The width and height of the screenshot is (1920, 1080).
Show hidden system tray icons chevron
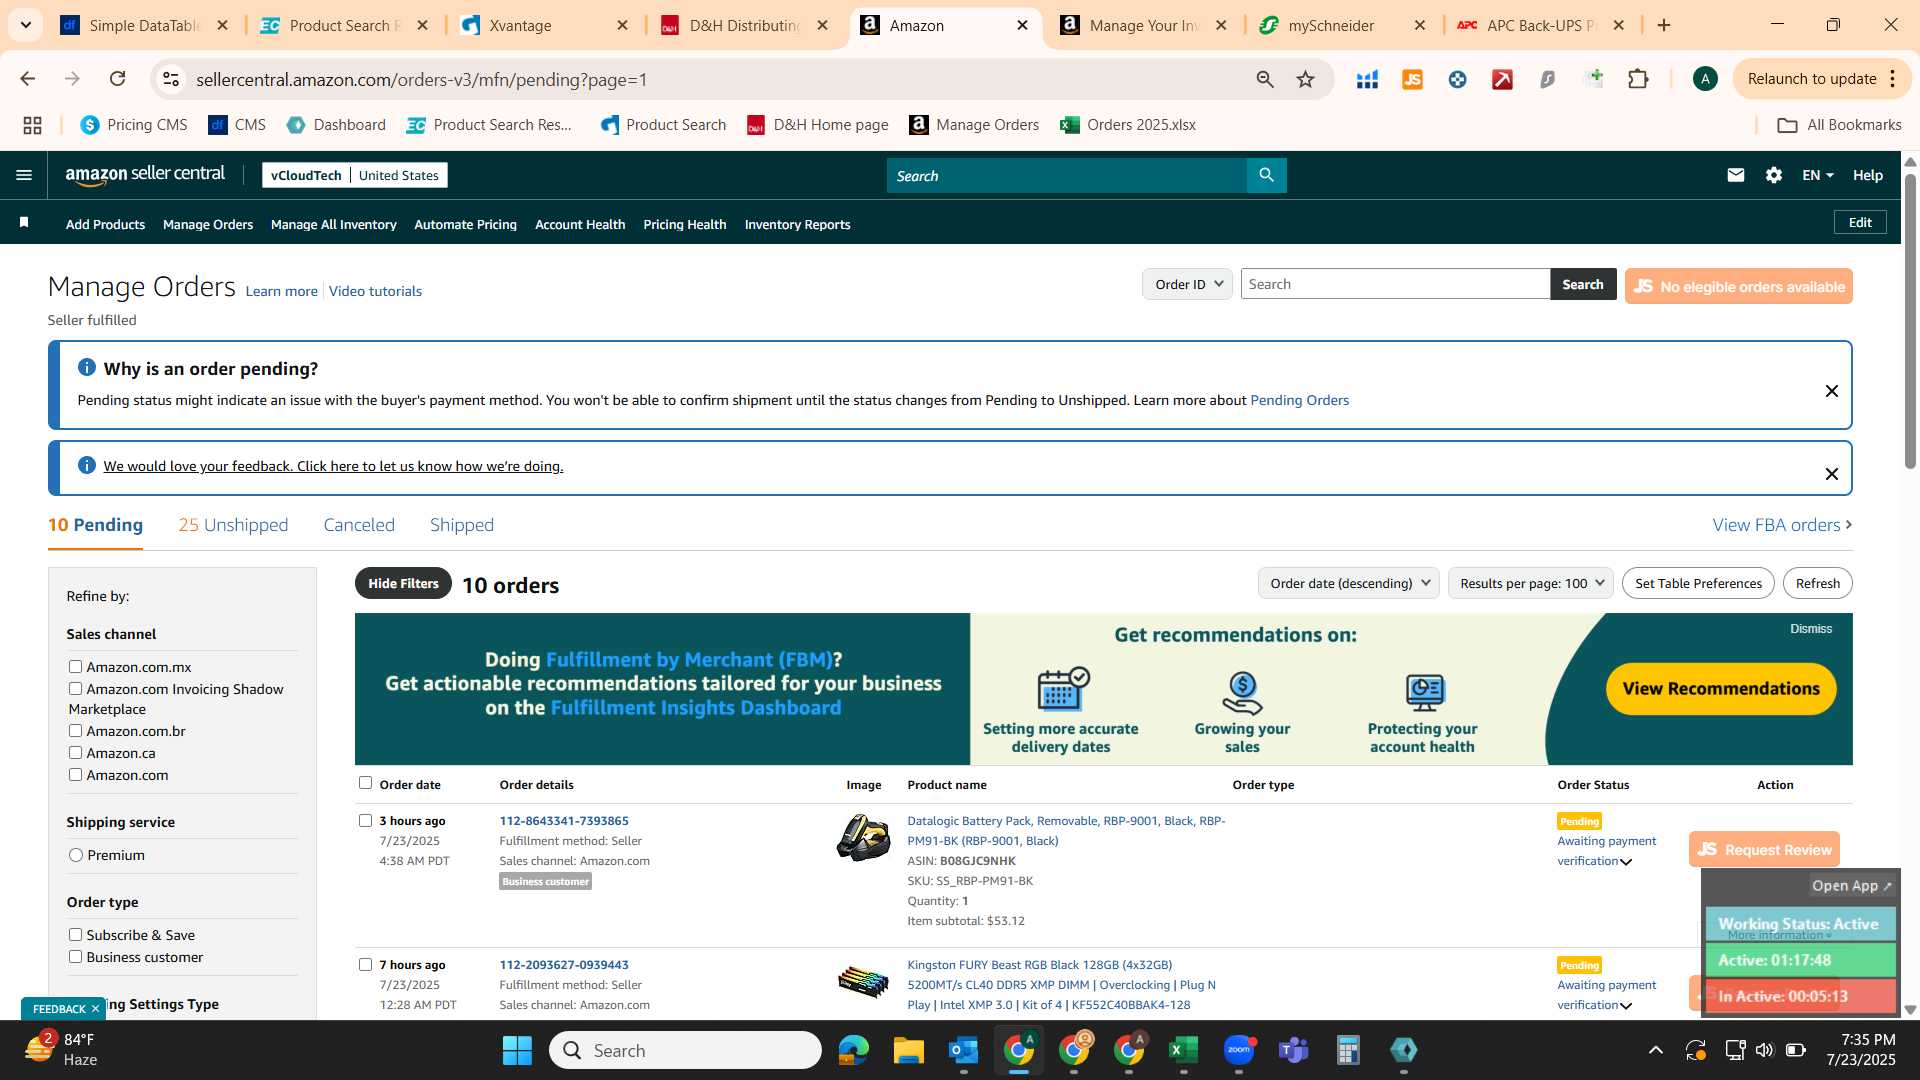click(1656, 1050)
